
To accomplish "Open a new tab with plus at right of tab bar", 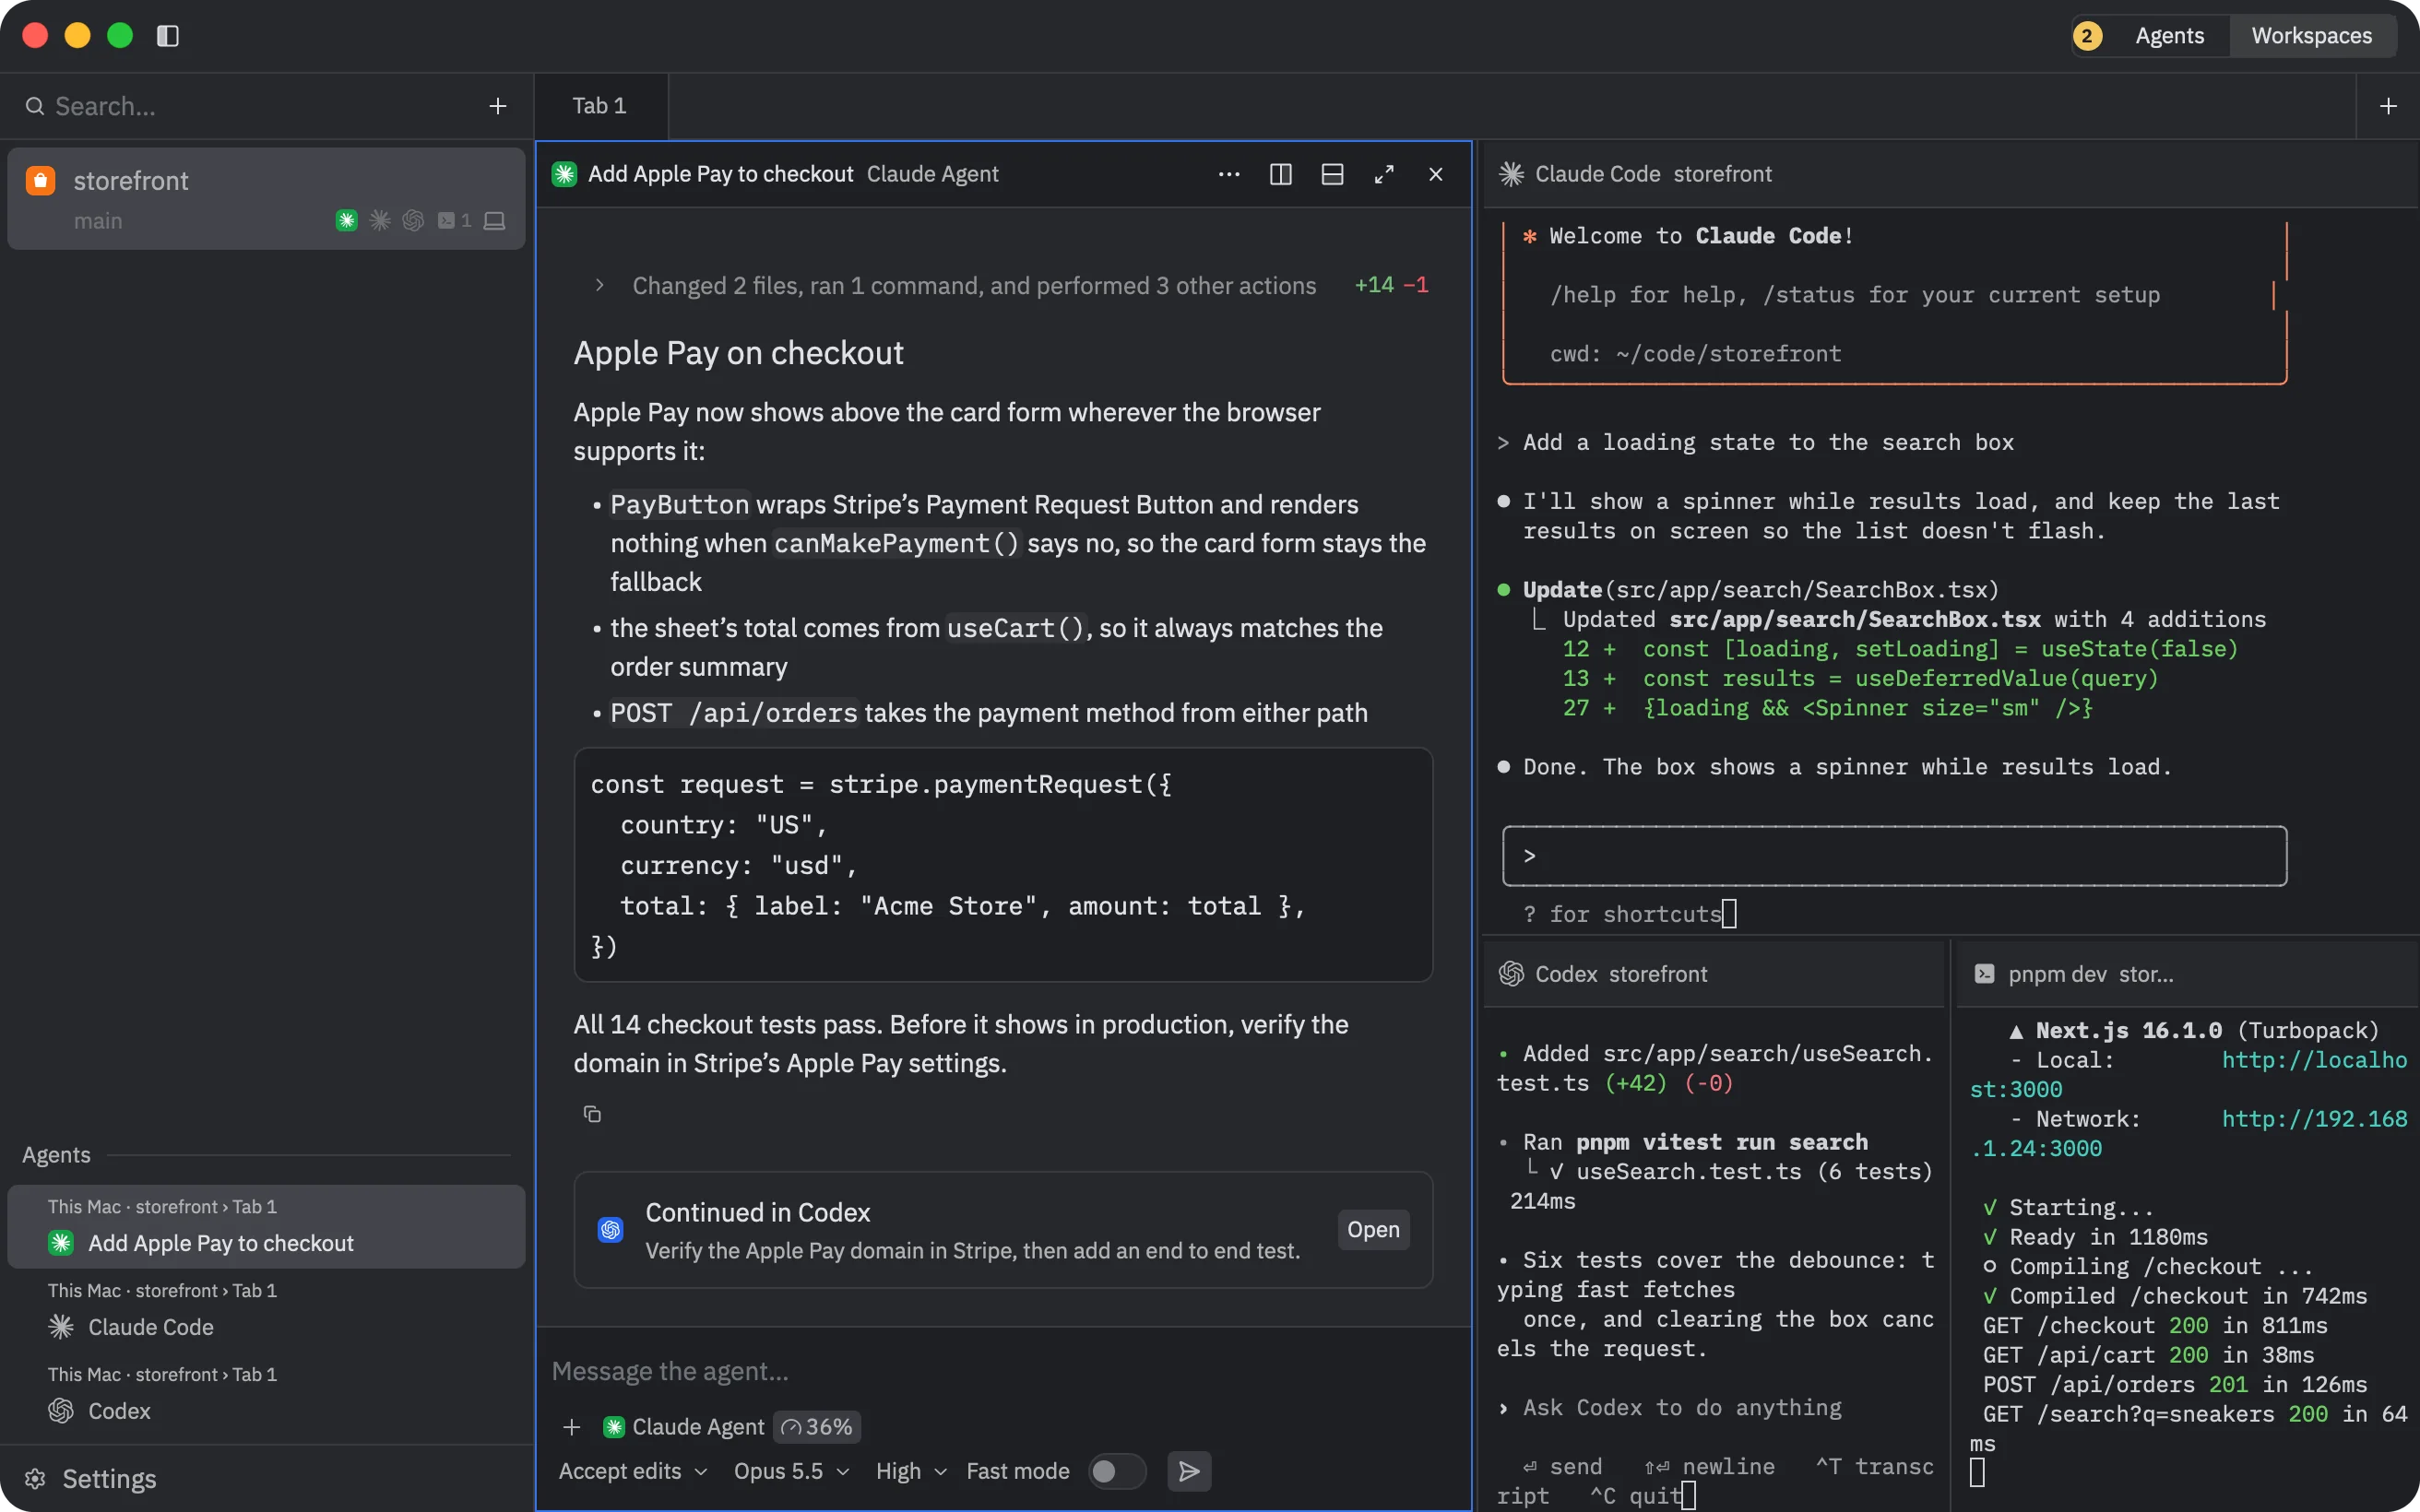I will 2388,106.
